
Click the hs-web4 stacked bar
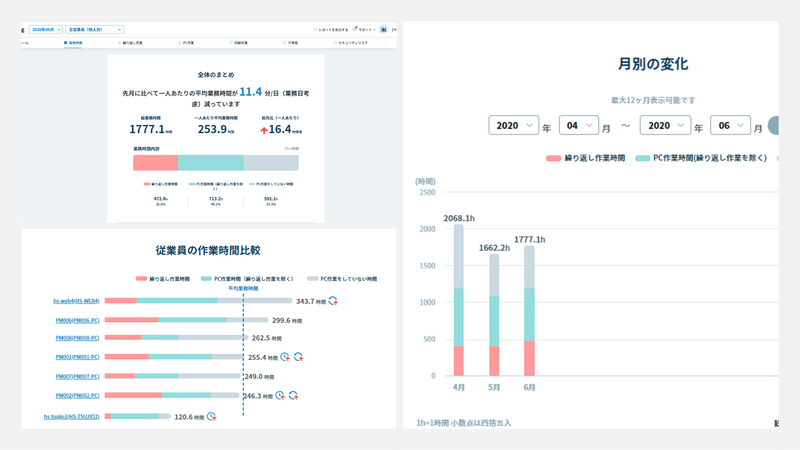198,301
